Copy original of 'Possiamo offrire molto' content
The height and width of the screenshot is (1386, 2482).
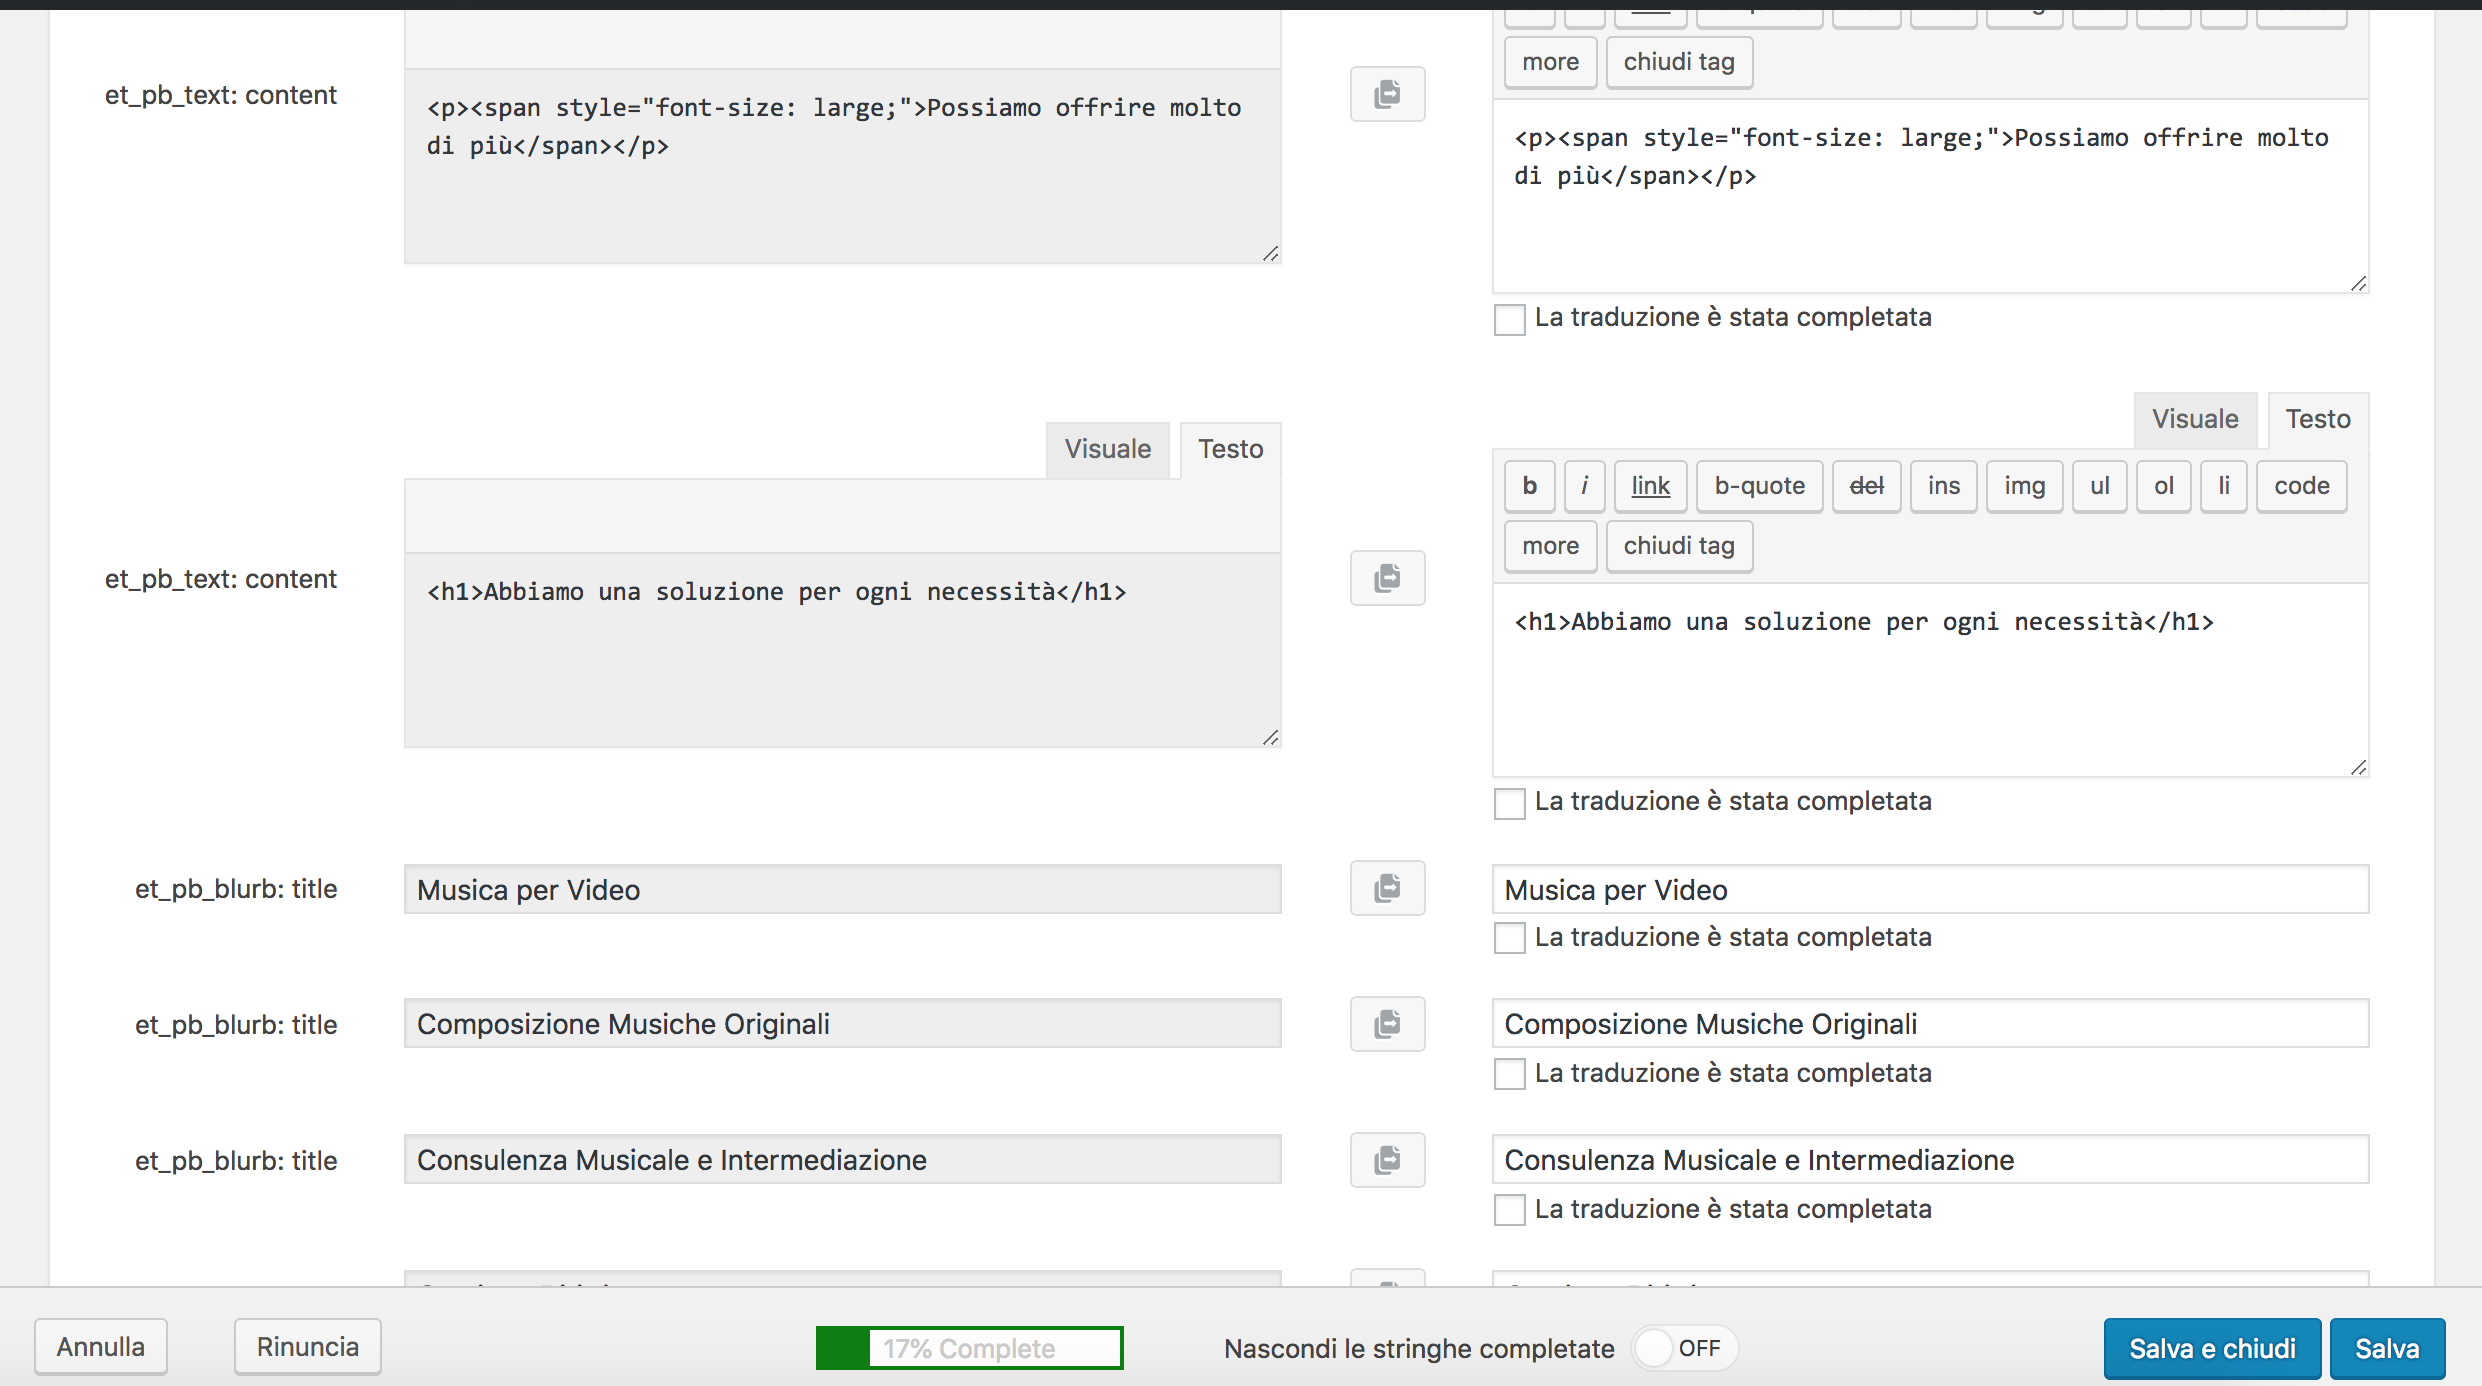pyautogui.click(x=1387, y=94)
